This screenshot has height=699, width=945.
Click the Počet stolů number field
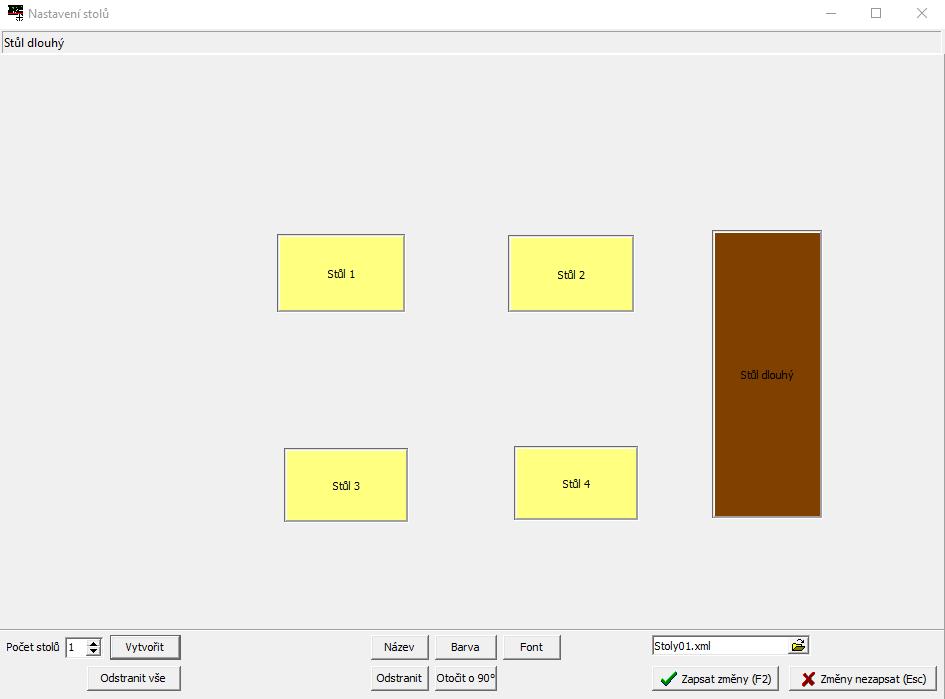(x=77, y=647)
